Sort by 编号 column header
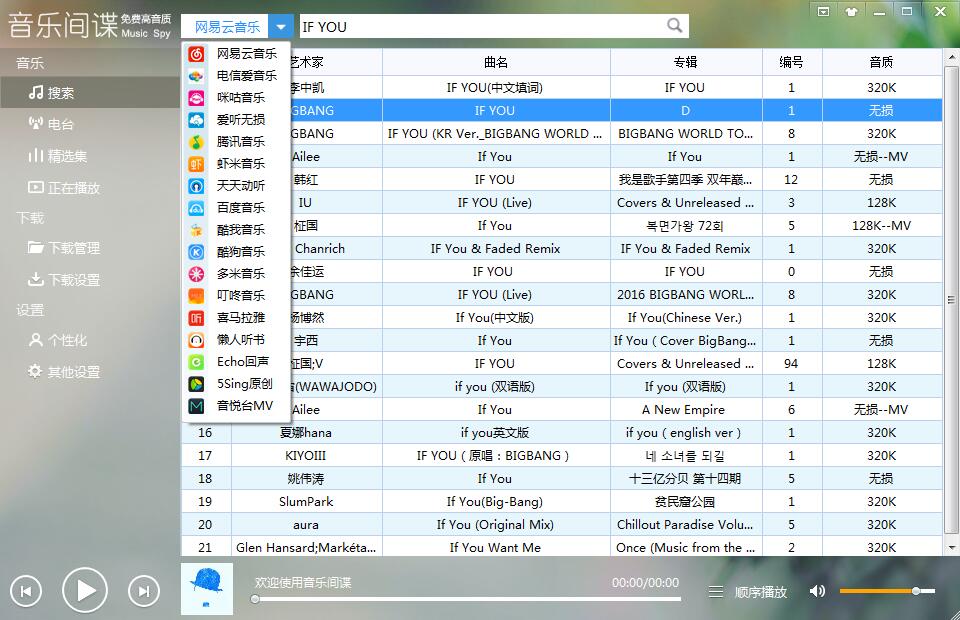Image resolution: width=960 pixels, height=620 pixels. 792,62
